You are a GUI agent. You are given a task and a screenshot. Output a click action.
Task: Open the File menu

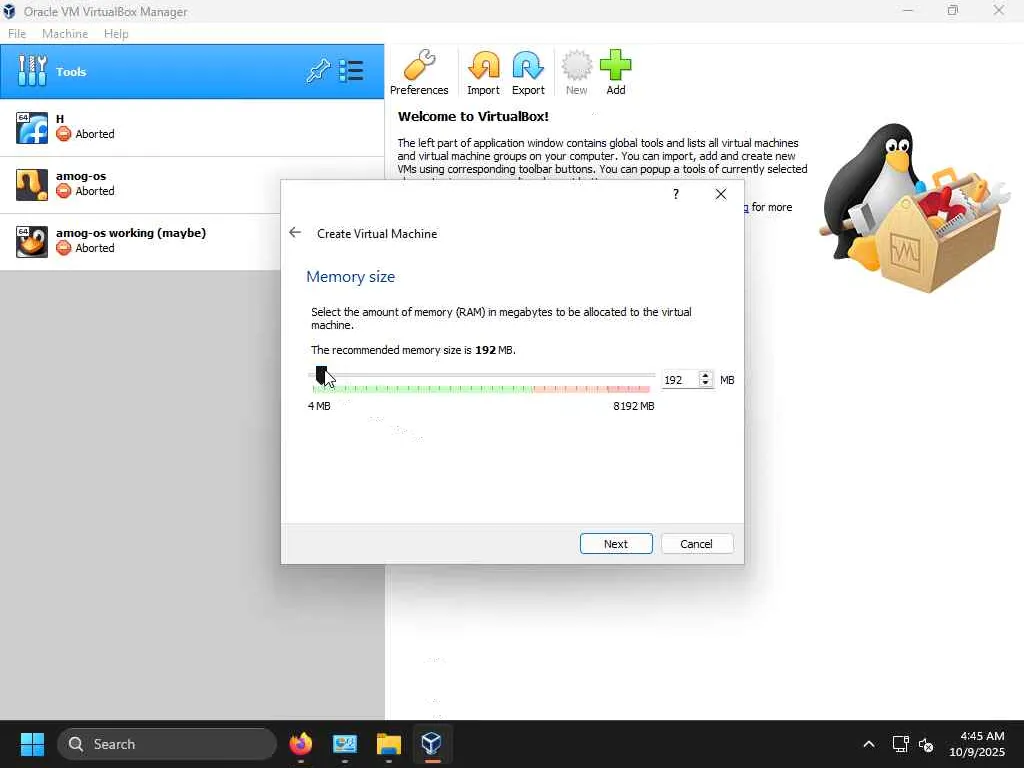tap(17, 33)
